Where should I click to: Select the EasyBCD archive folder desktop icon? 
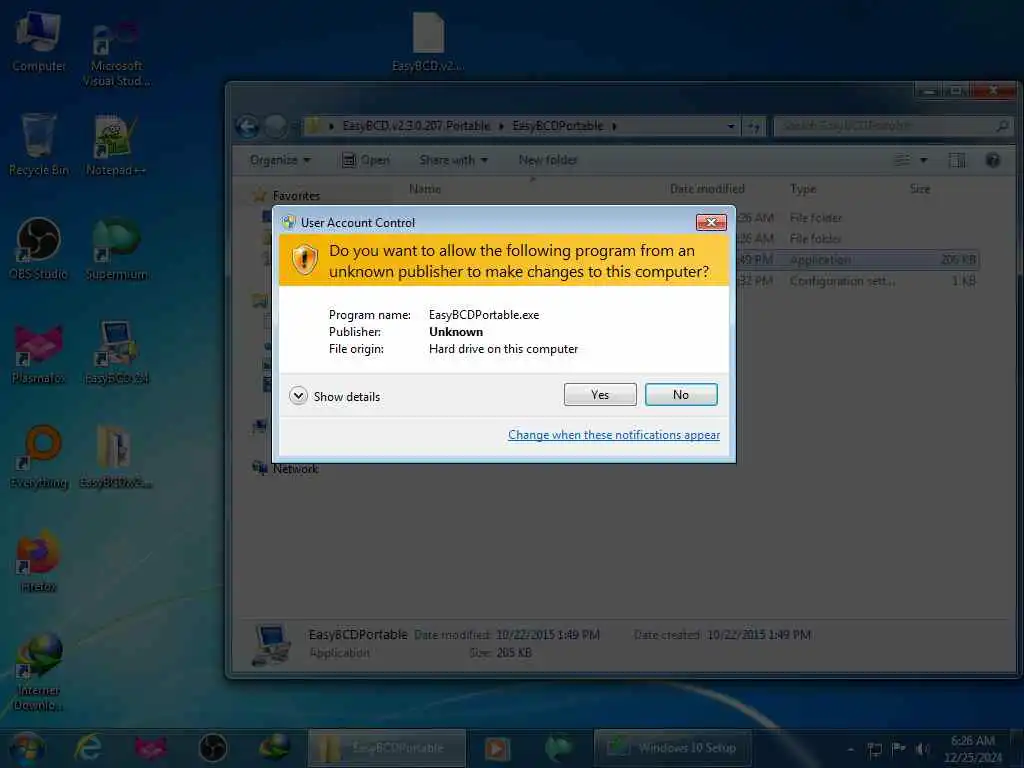[116, 457]
